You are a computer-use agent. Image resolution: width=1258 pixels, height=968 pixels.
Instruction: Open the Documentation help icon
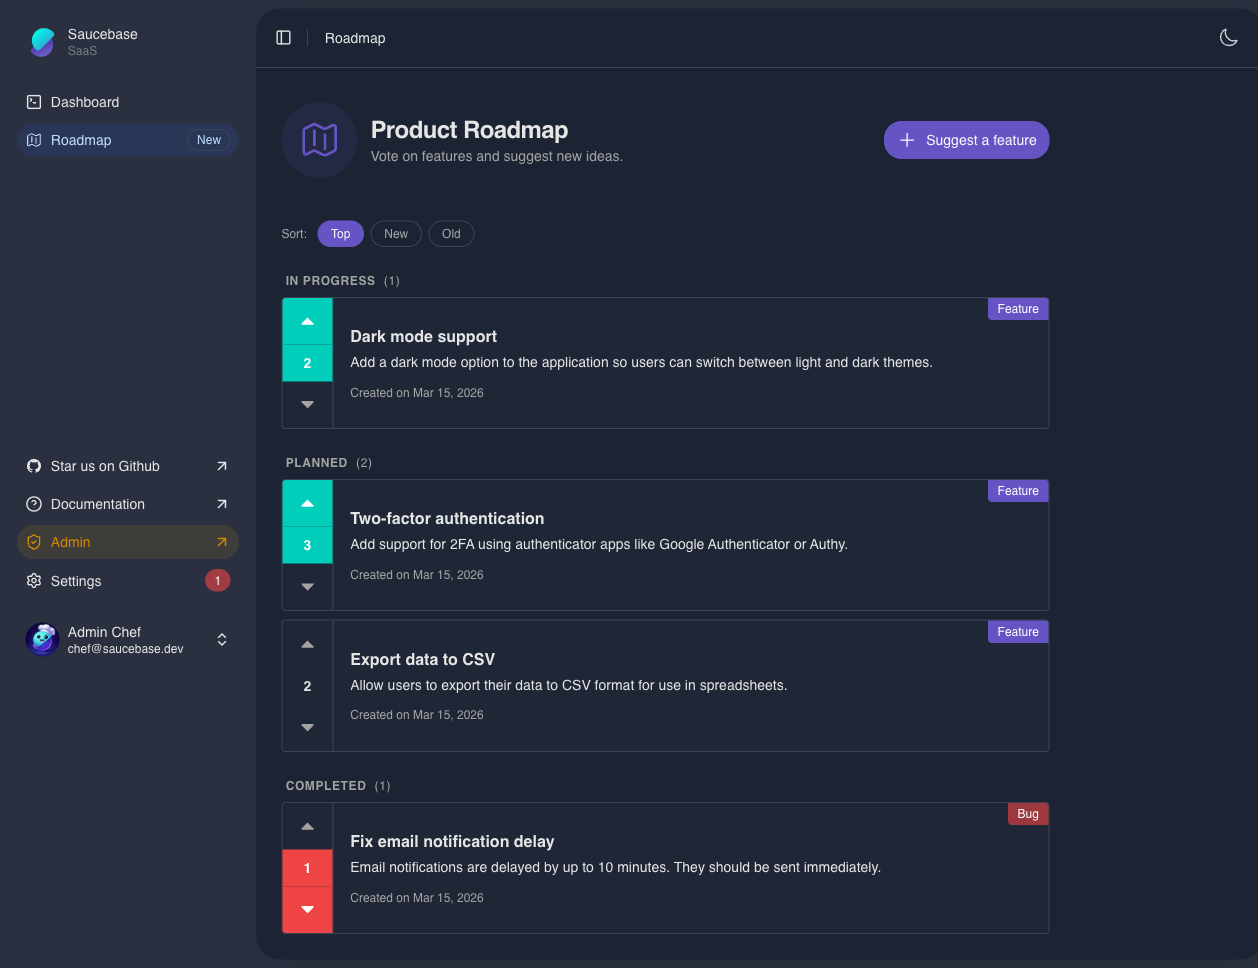click(x=33, y=504)
